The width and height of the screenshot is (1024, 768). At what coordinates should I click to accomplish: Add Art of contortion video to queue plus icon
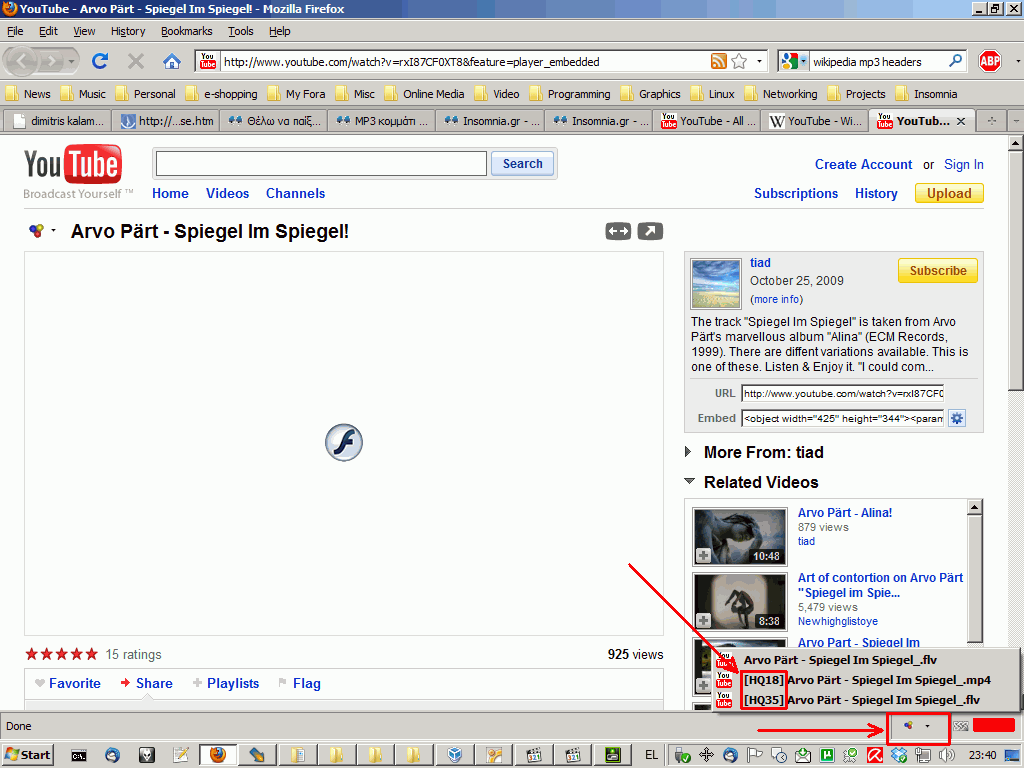point(703,620)
